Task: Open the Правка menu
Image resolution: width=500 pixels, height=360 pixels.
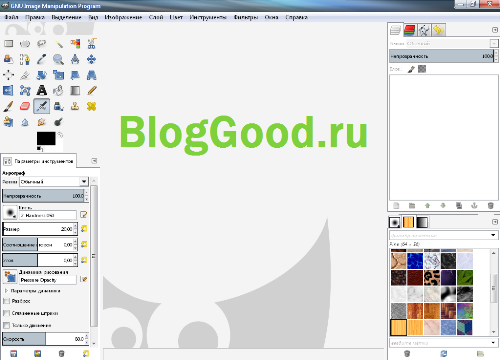Action: coord(35,17)
